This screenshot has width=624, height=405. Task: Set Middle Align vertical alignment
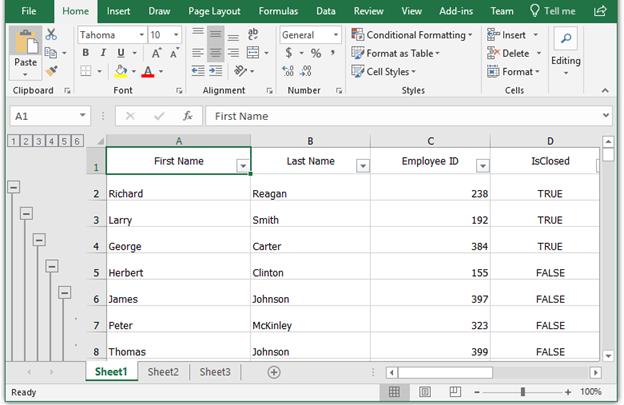[215, 34]
